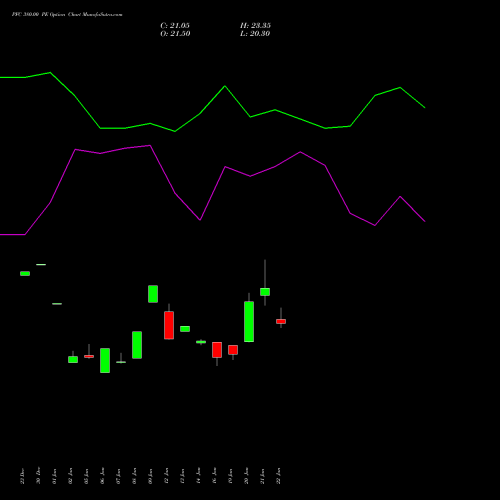Click the 20 Jan date label
Viewport: 500px width, 500px height.
pos(246,476)
